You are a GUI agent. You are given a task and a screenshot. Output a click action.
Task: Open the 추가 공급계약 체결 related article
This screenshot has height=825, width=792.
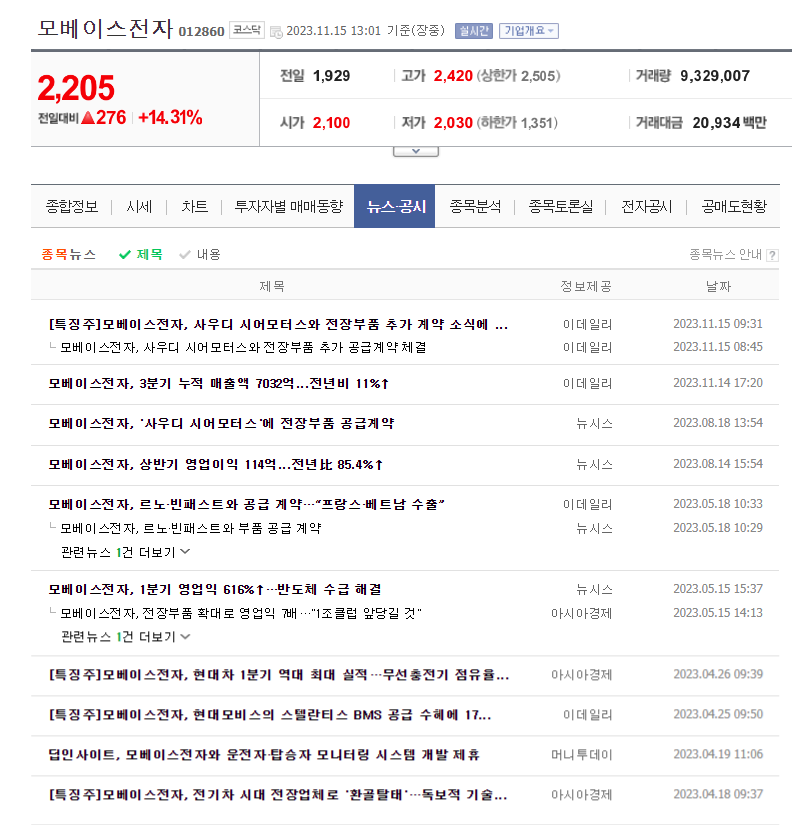[x=243, y=347]
